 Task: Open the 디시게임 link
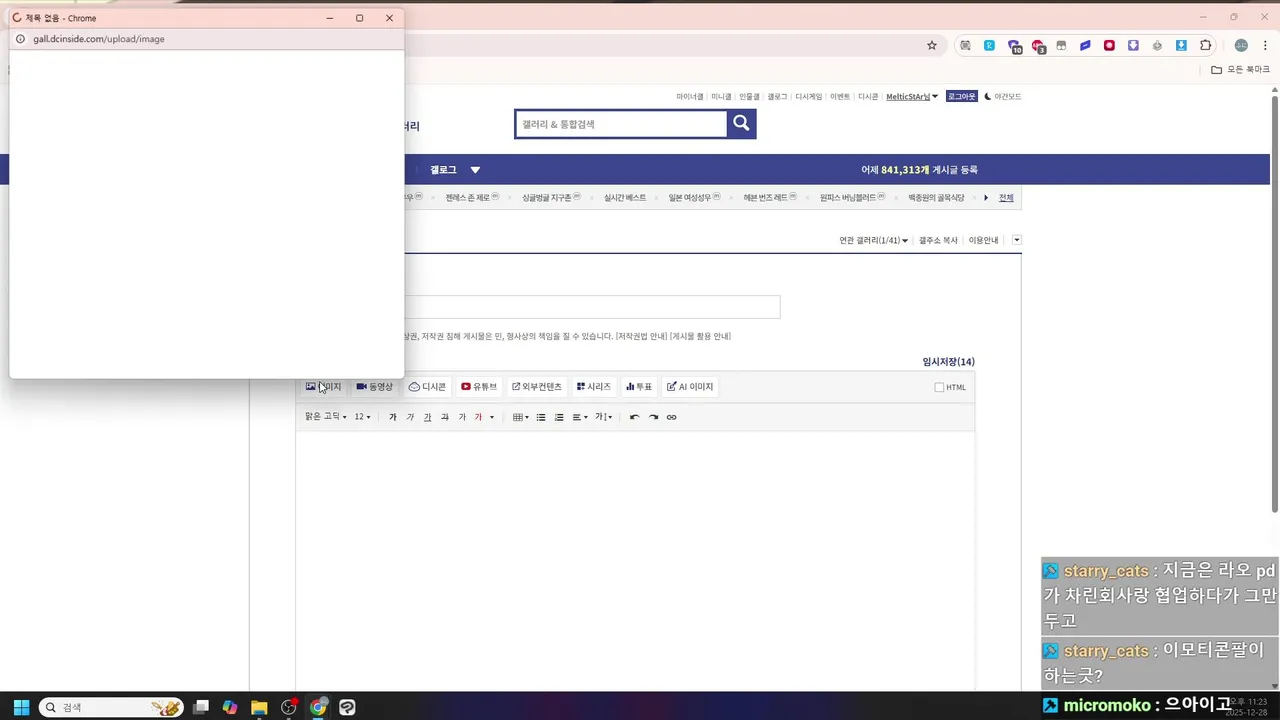tap(808, 97)
